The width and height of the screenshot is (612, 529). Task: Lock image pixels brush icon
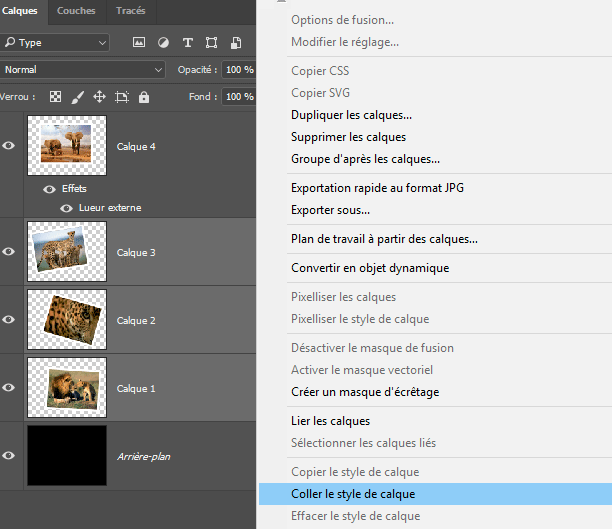[x=78, y=97]
